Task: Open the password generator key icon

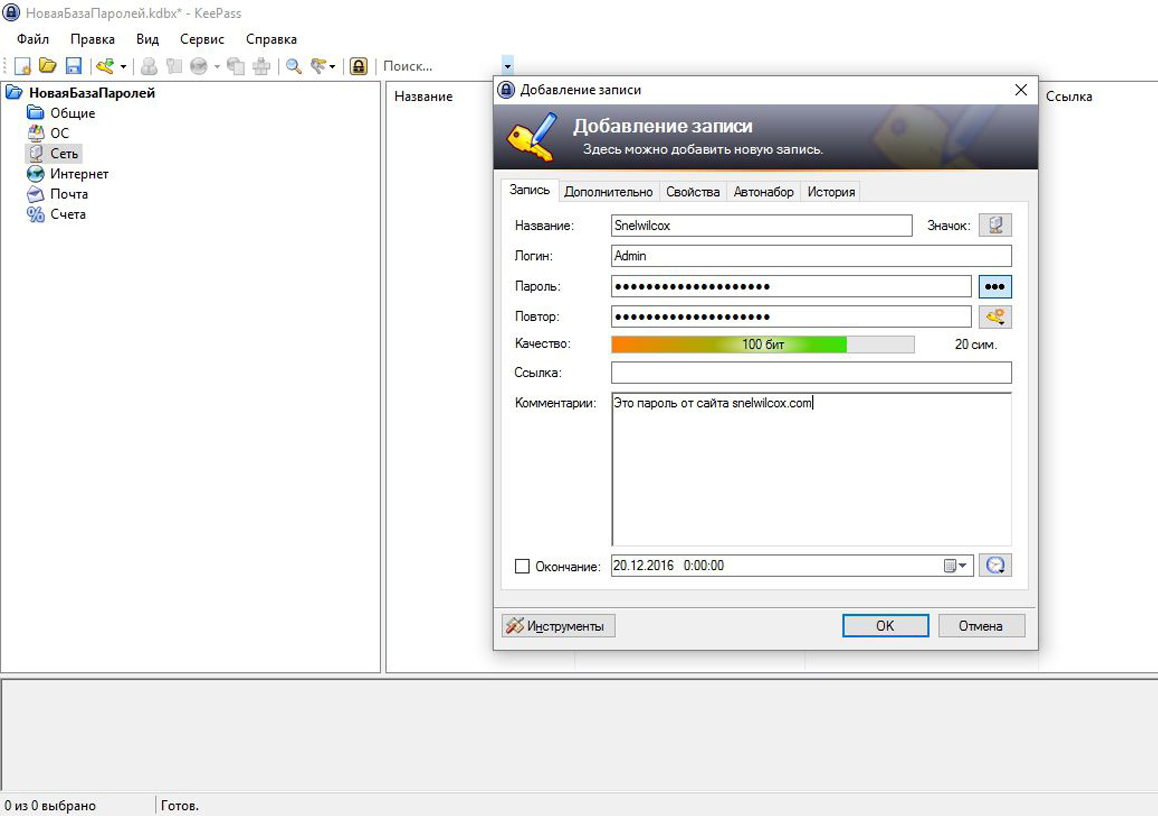Action: (x=997, y=317)
